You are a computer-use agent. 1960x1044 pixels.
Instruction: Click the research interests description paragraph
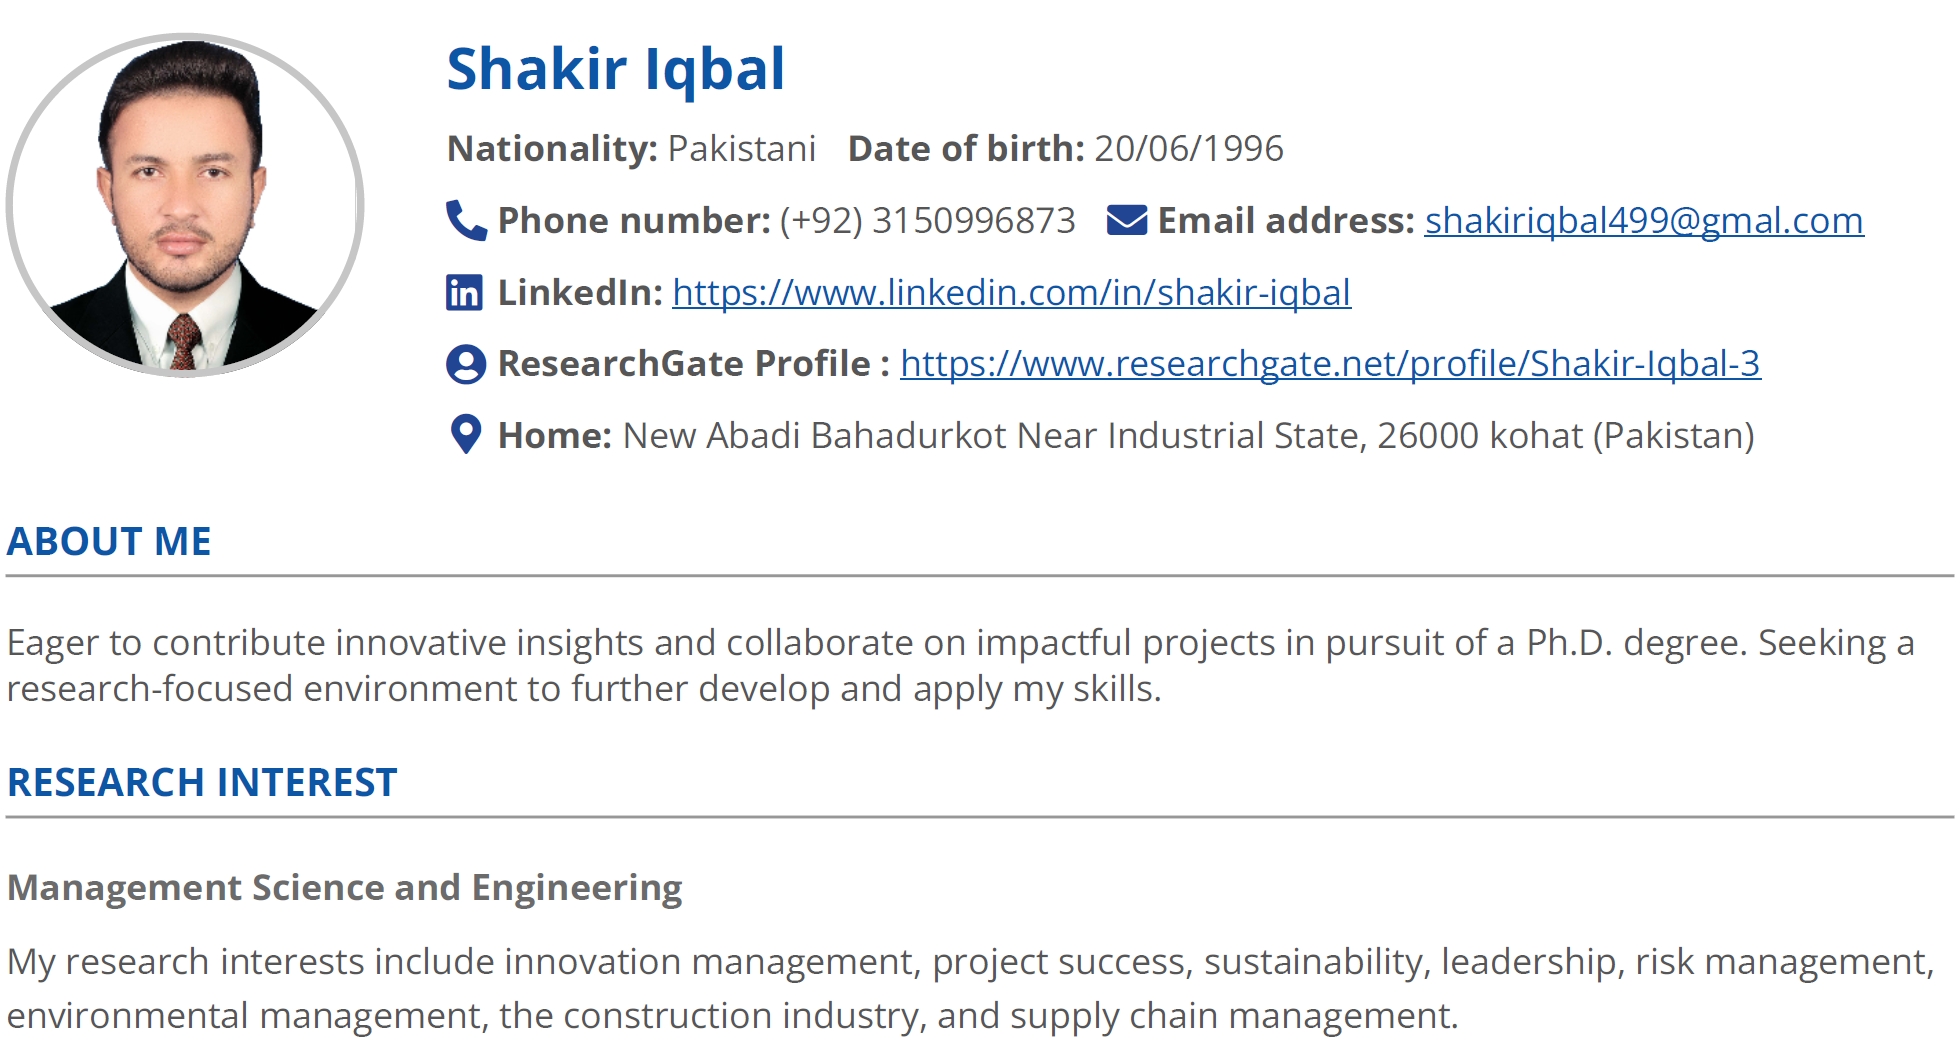click(x=970, y=989)
